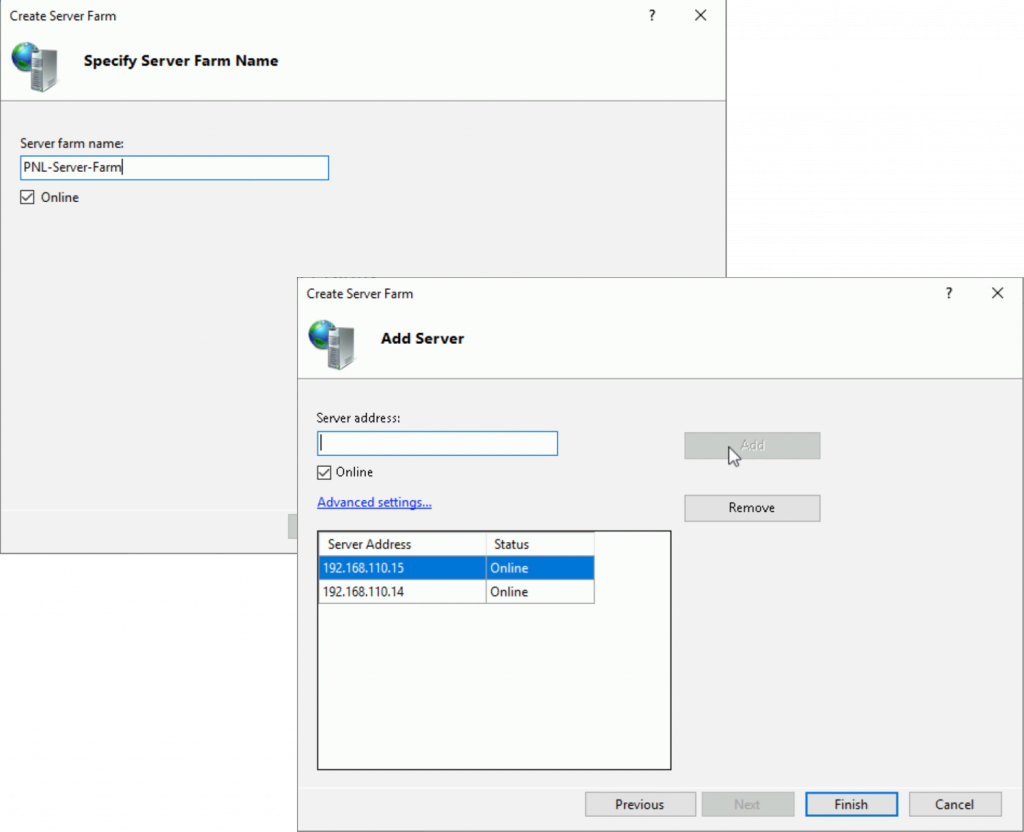The height and width of the screenshot is (832, 1024).
Task: Open help via the question mark on Add Server
Action: [948, 293]
